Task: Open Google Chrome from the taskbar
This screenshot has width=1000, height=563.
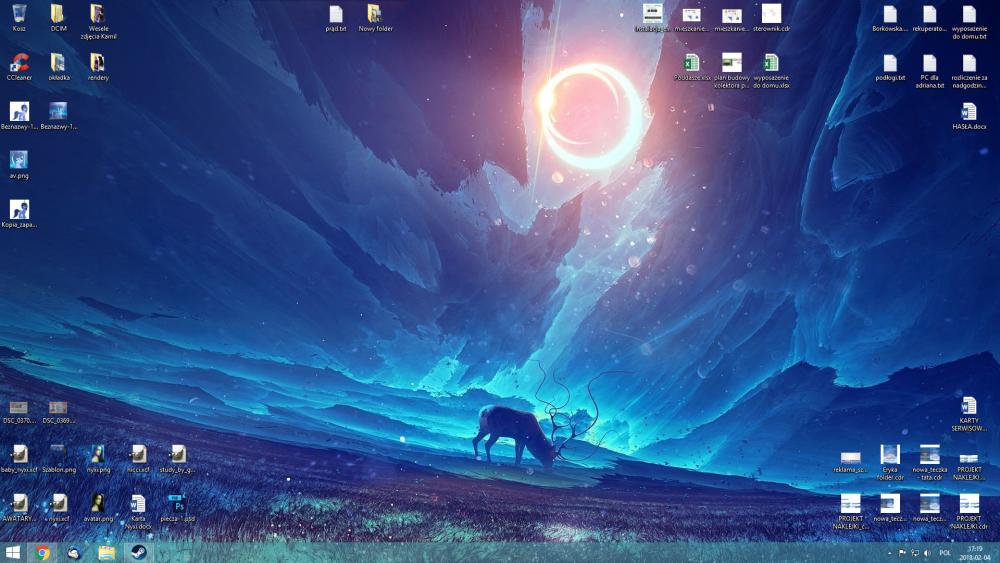Action: click(x=43, y=552)
